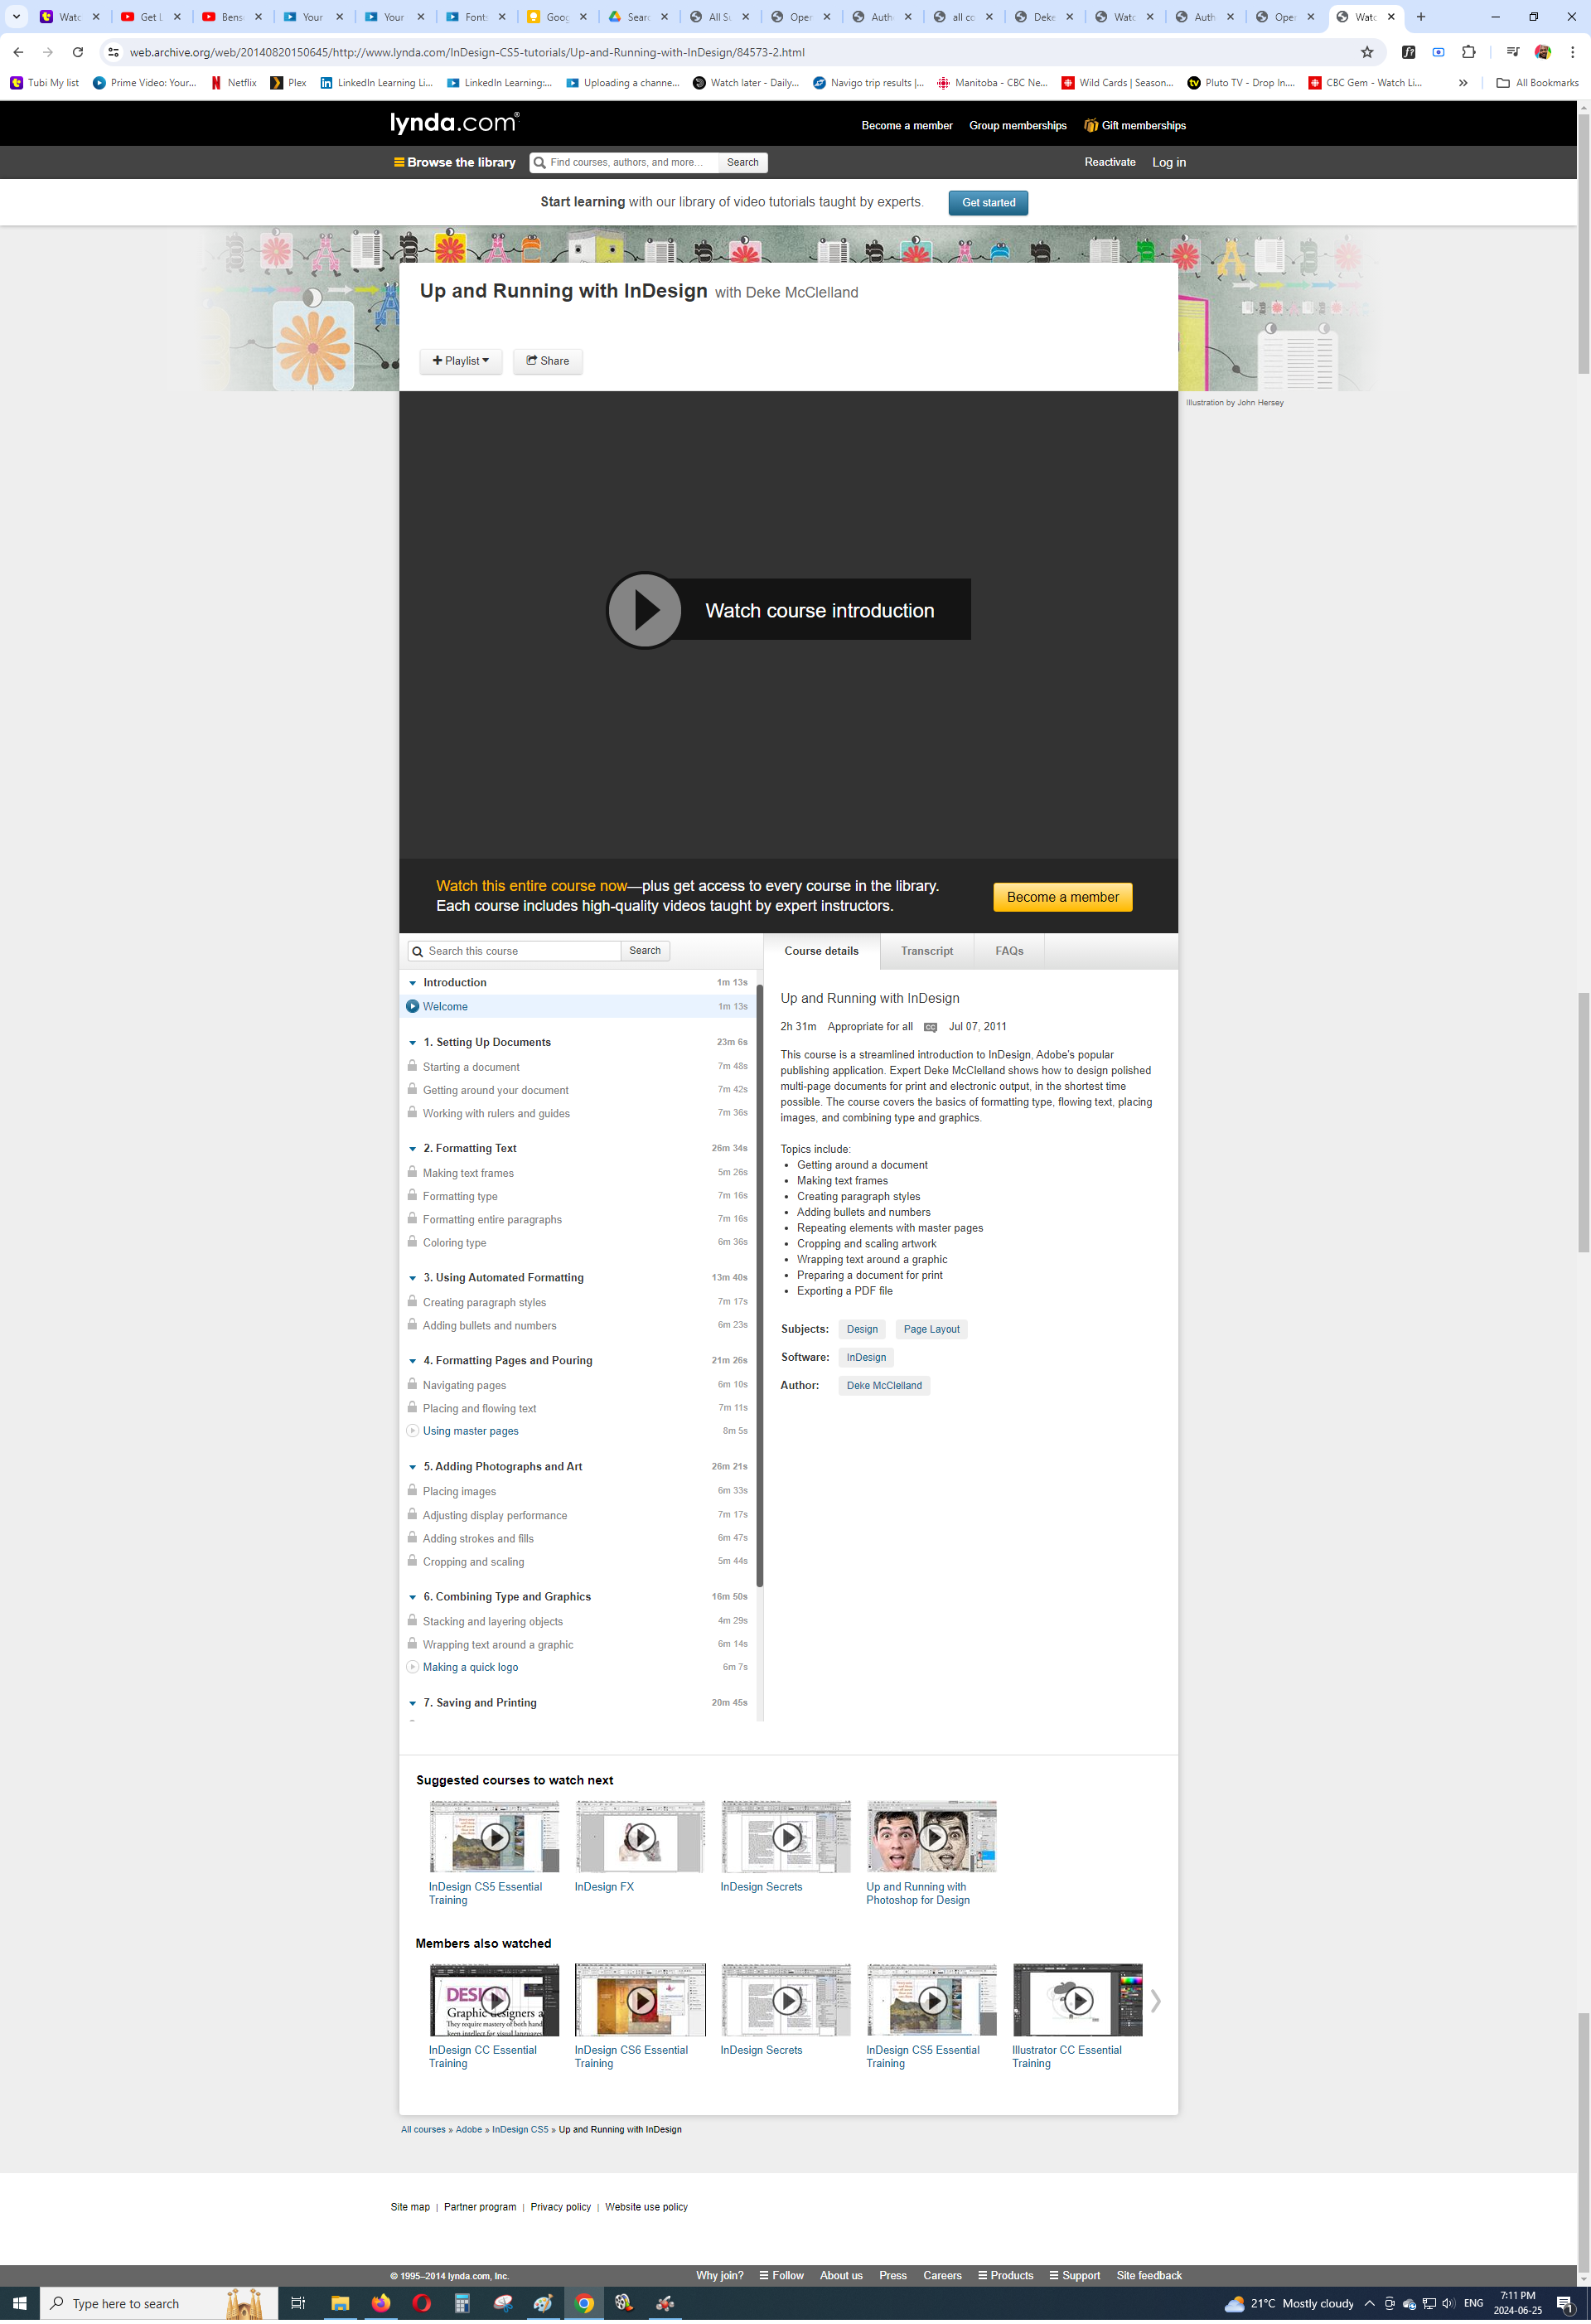Viewport: 1591px width, 2324px height.
Task: Switch to the Transcript tab
Action: tap(926, 951)
